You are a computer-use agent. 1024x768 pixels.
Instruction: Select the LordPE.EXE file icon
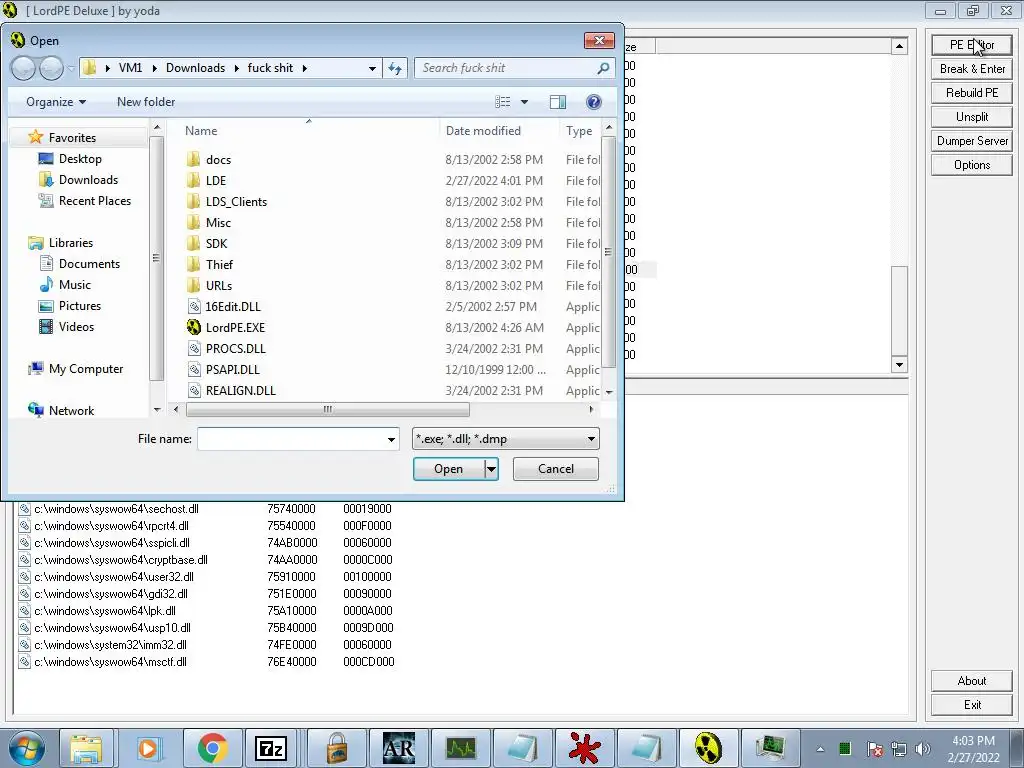[193, 327]
